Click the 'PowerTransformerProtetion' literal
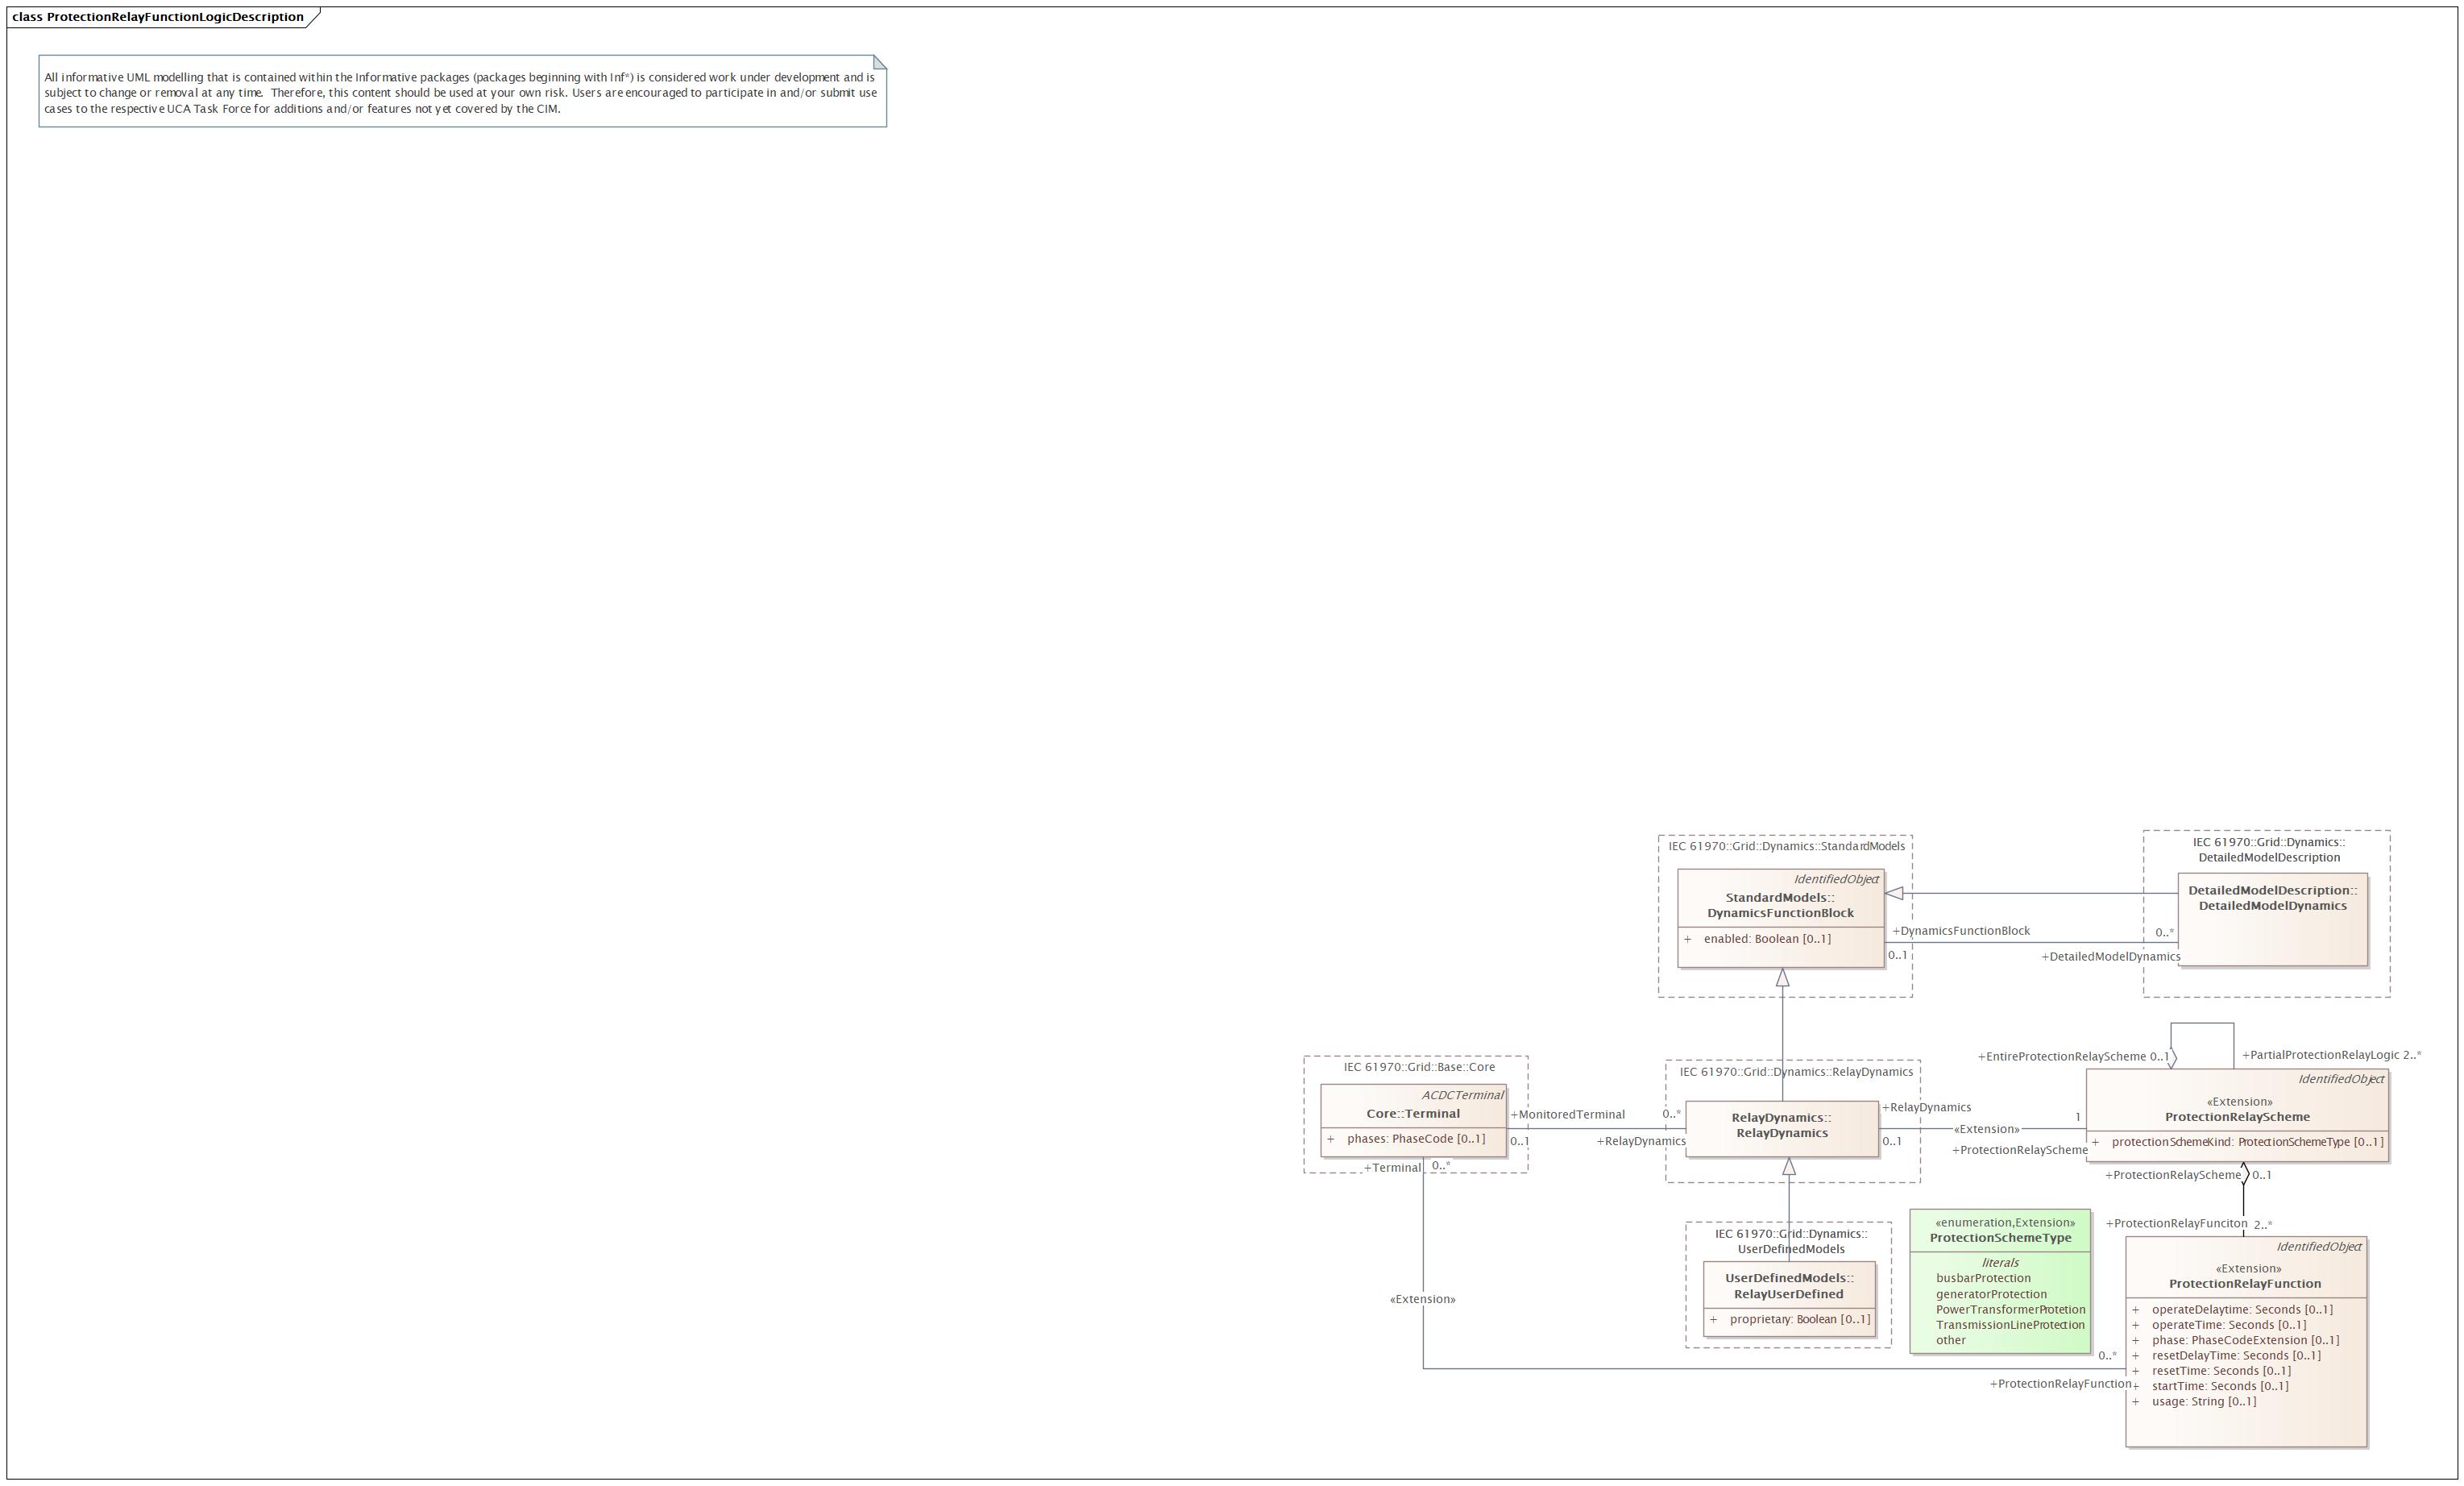 click(x=2010, y=1309)
